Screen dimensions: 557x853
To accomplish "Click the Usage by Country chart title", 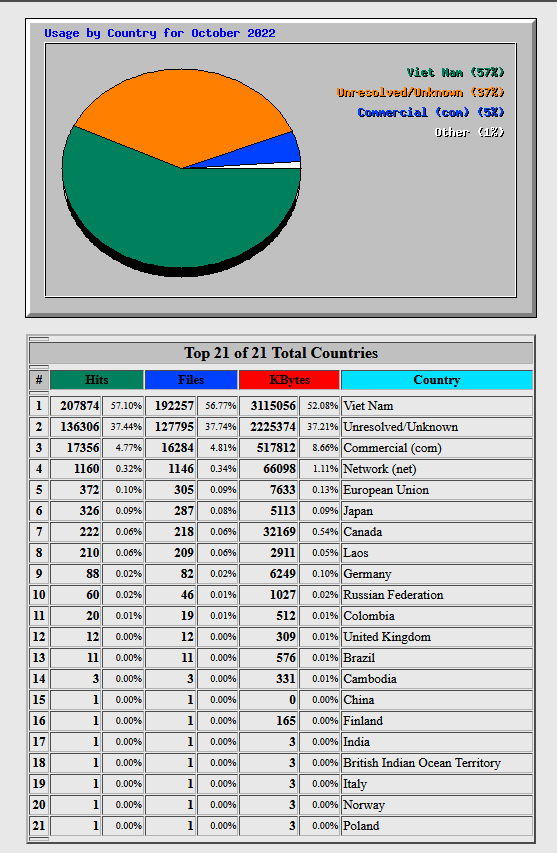I will (x=160, y=33).
